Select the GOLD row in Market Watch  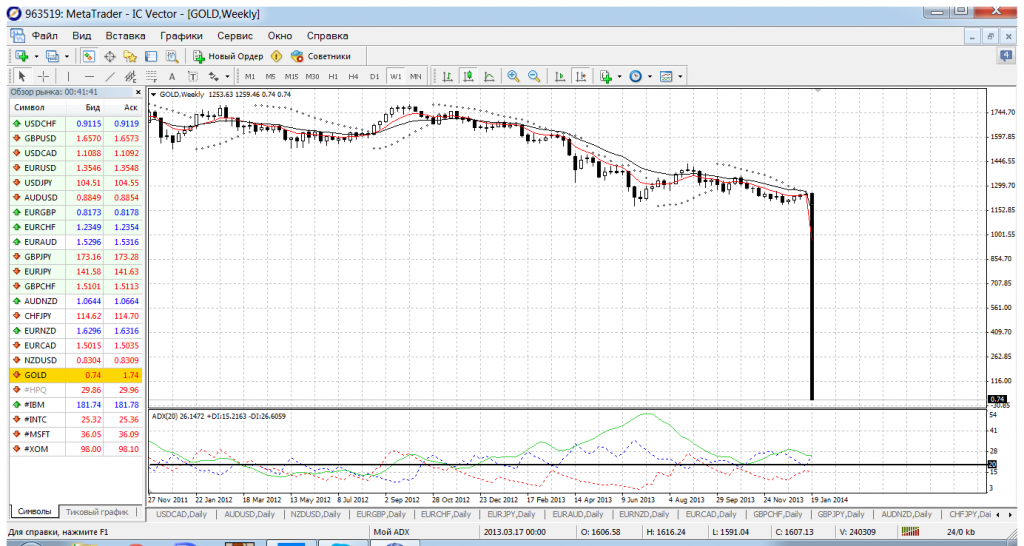76,375
